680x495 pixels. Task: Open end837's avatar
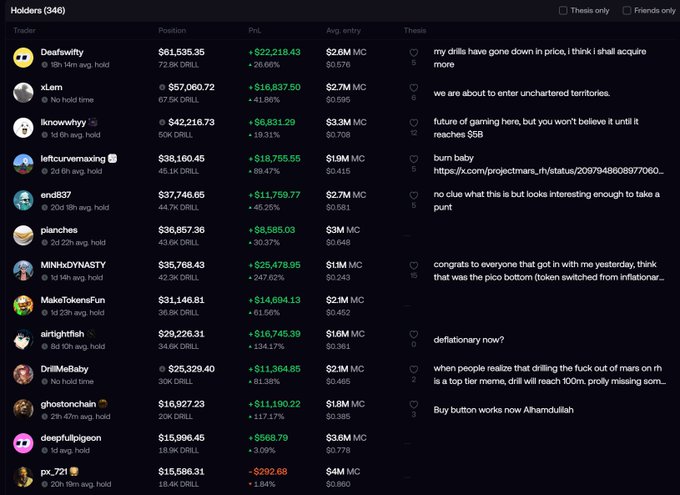23,200
